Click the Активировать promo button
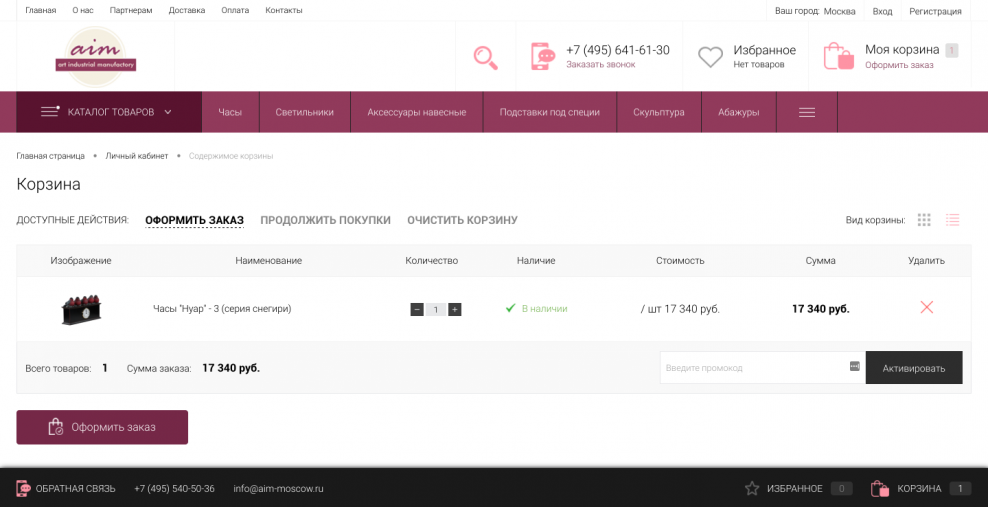The height and width of the screenshot is (507, 988). (913, 368)
